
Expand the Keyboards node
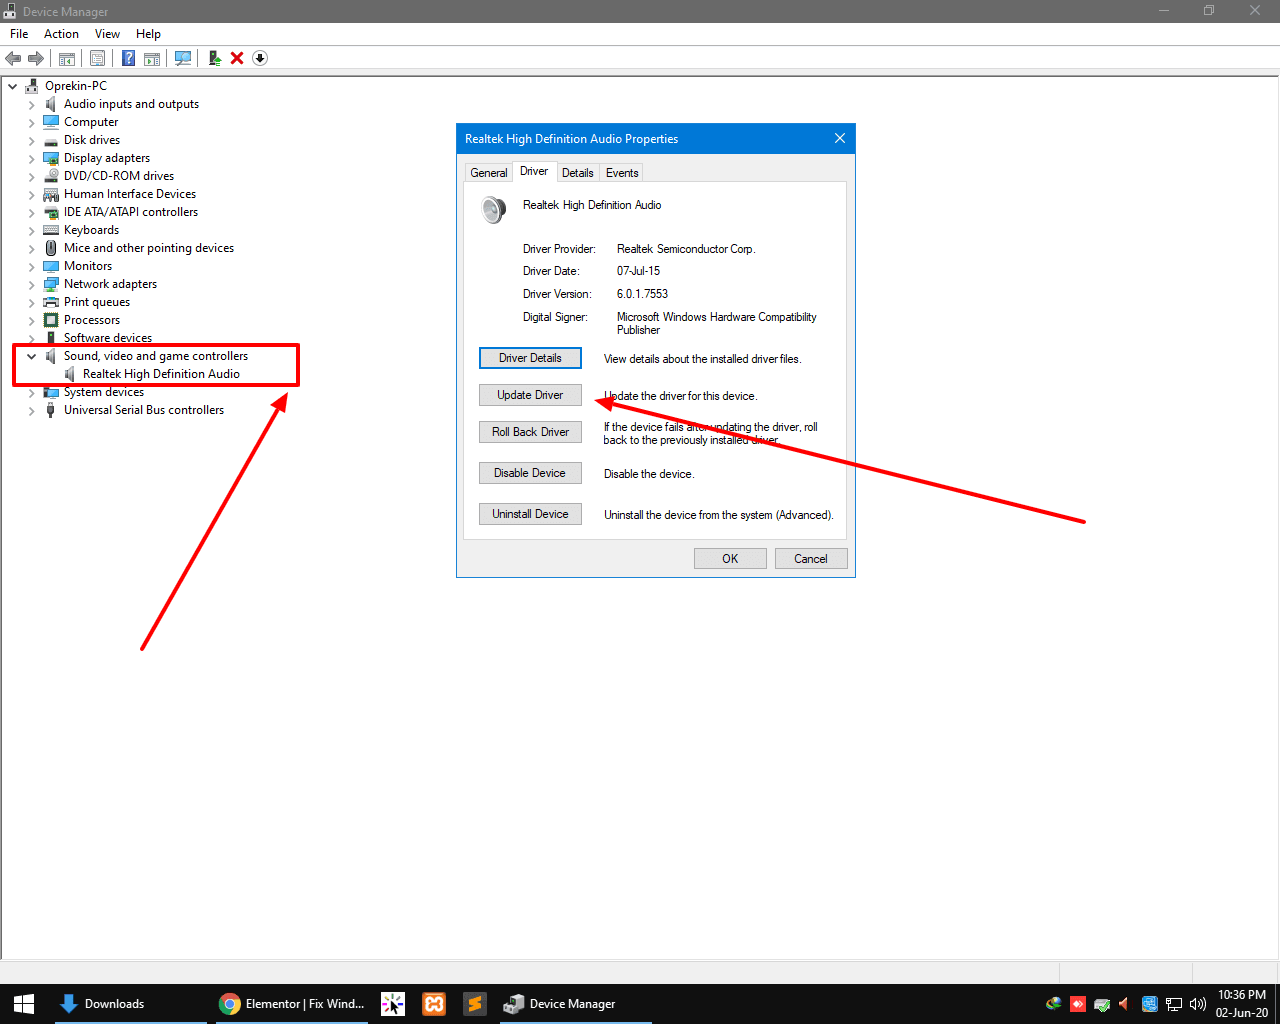click(32, 230)
